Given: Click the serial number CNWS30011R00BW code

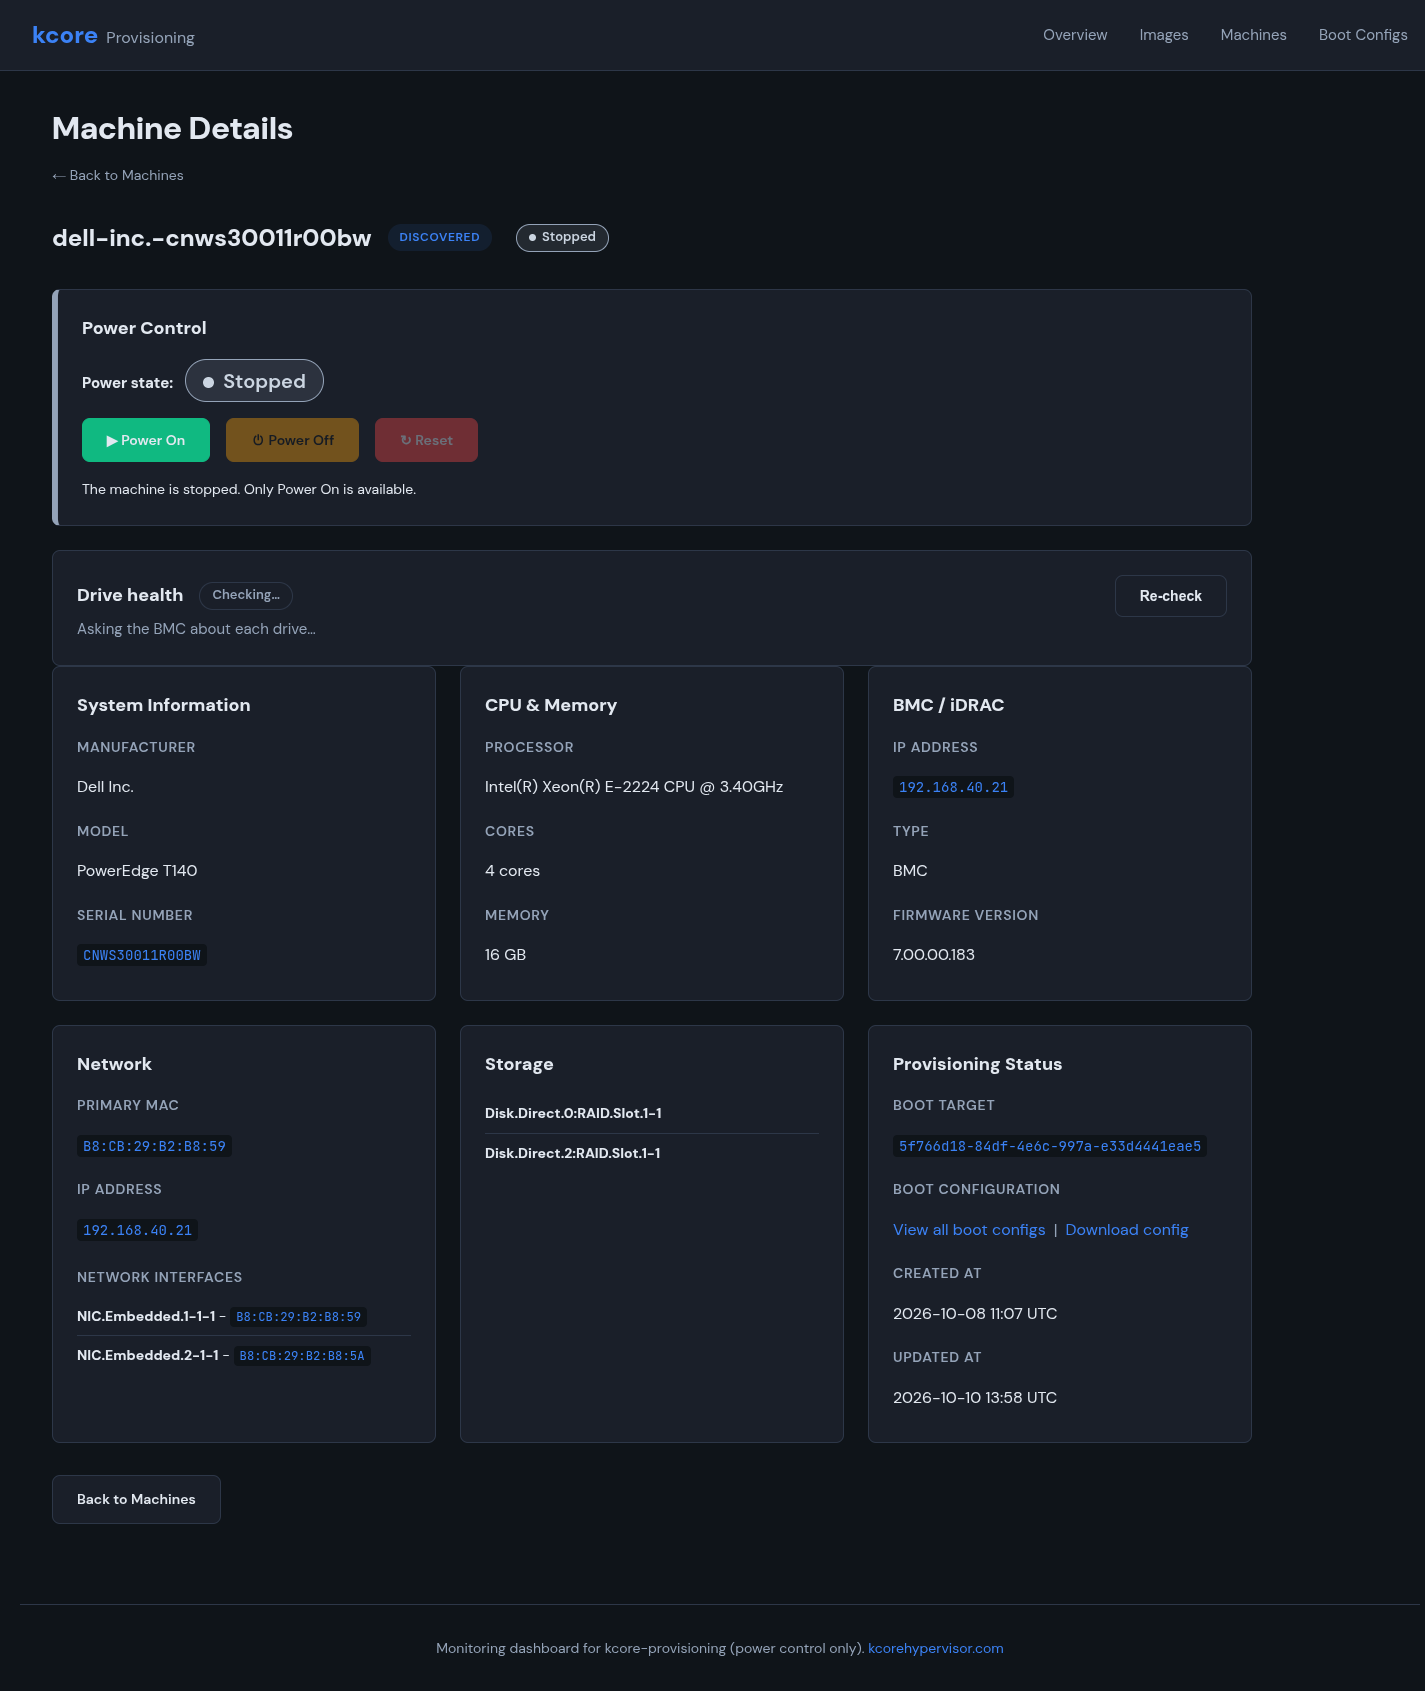Looking at the screenshot, I should [x=142, y=955].
